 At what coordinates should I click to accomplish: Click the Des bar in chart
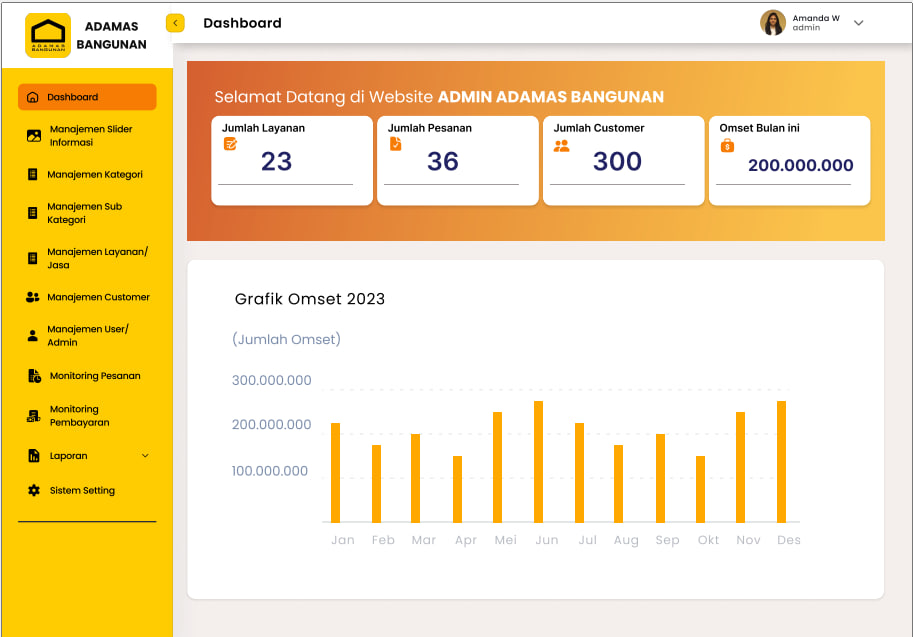pos(781,462)
